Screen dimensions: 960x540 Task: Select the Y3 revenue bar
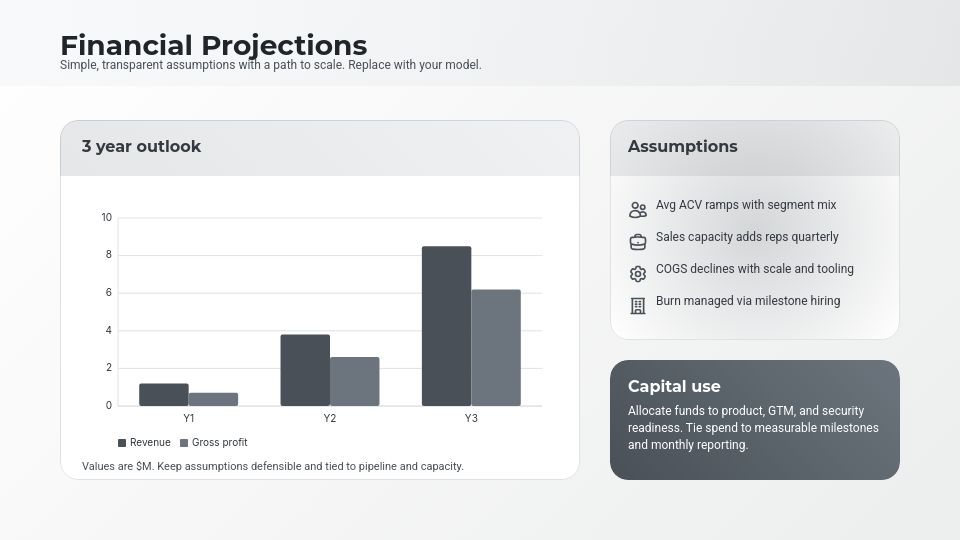click(x=446, y=326)
